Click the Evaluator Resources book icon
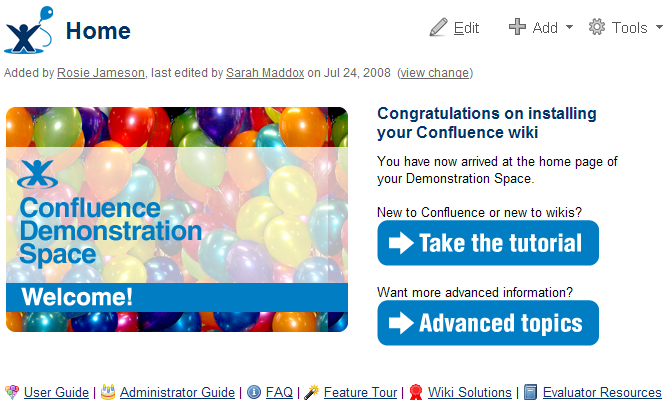The width and height of the screenshot is (670, 417). [x=531, y=393]
